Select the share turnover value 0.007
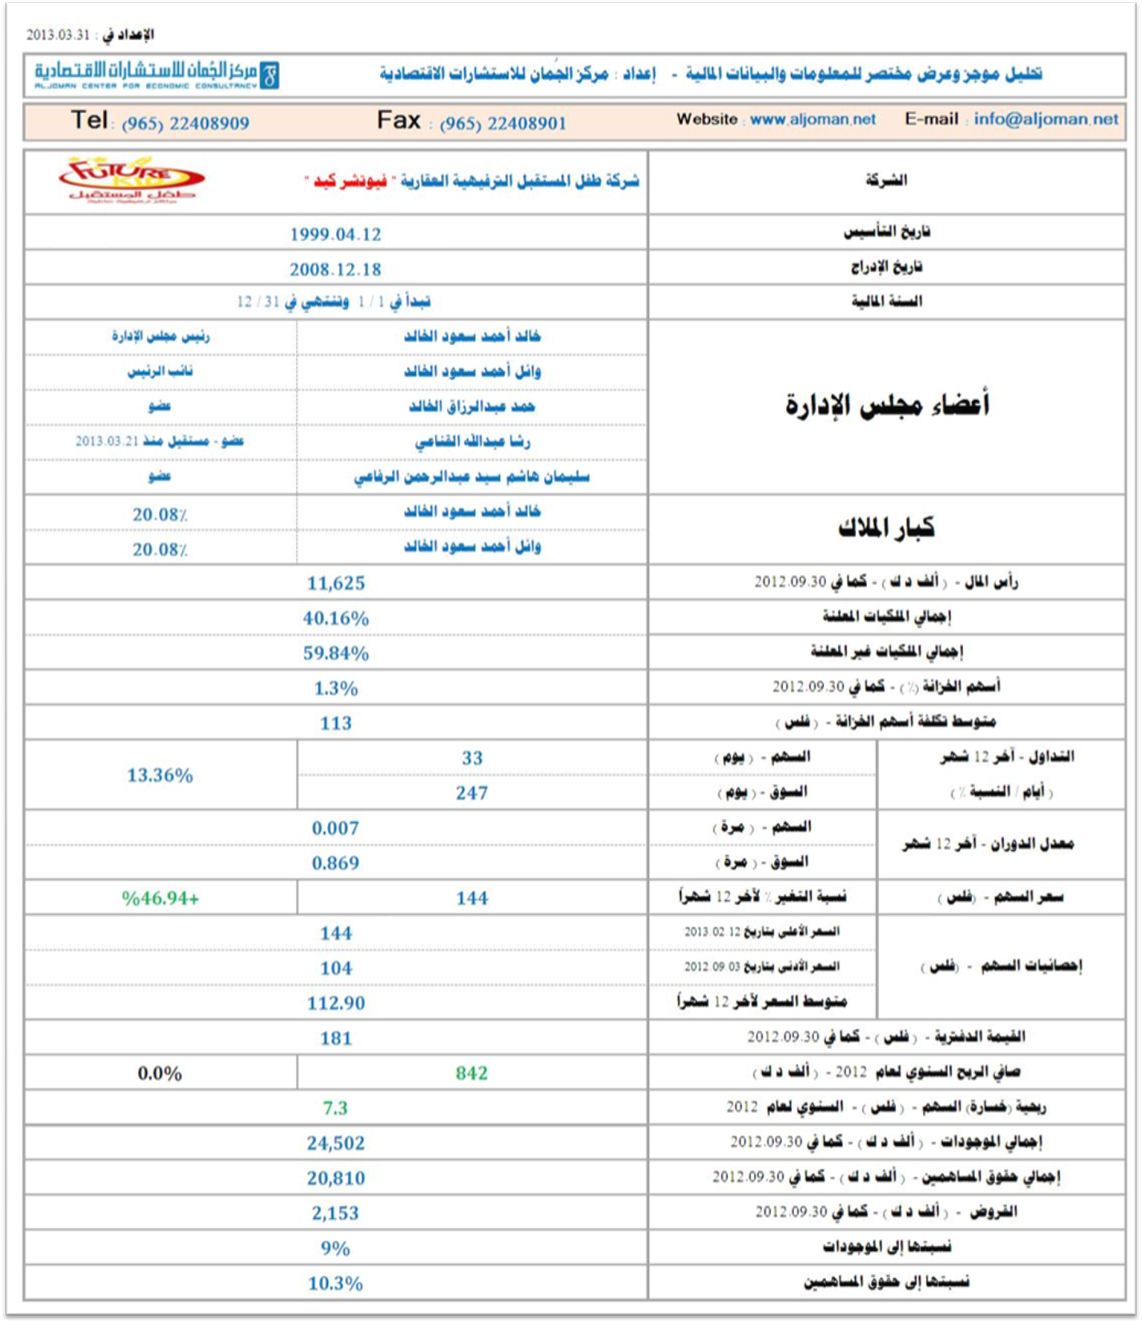The image size is (1142, 1321). click(336, 828)
